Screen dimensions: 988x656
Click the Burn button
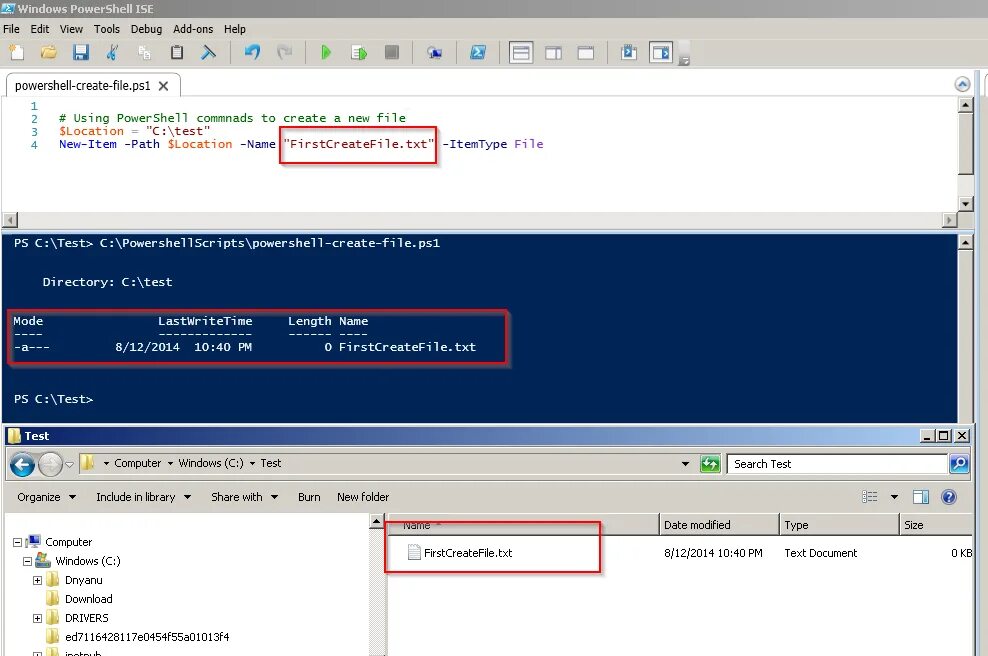(x=309, y=497)
